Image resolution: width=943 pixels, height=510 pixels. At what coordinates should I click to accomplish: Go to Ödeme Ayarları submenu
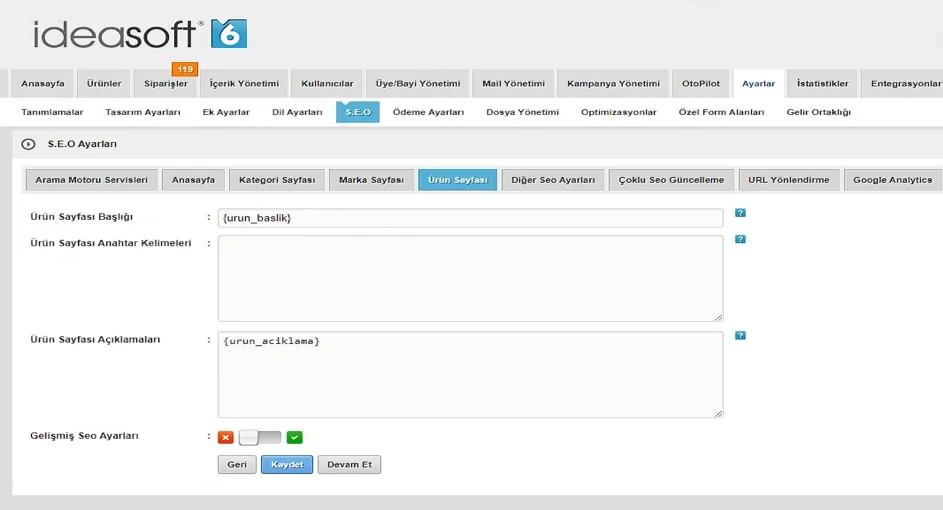(x=428, y=112)
